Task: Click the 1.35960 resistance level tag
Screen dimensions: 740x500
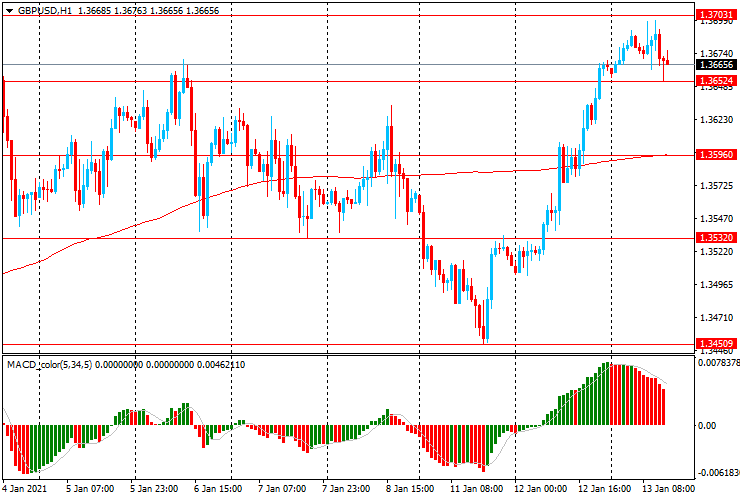Action: [x=715, y=155]
